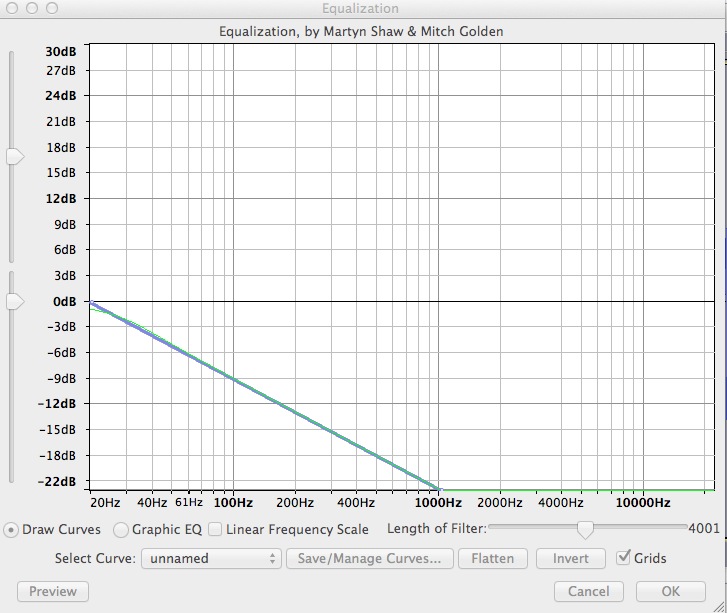Viewport: 727px width, 613px height.
Task: Click the curve control point at 20Hz 0dB
Action: click(x=91, y=303)
